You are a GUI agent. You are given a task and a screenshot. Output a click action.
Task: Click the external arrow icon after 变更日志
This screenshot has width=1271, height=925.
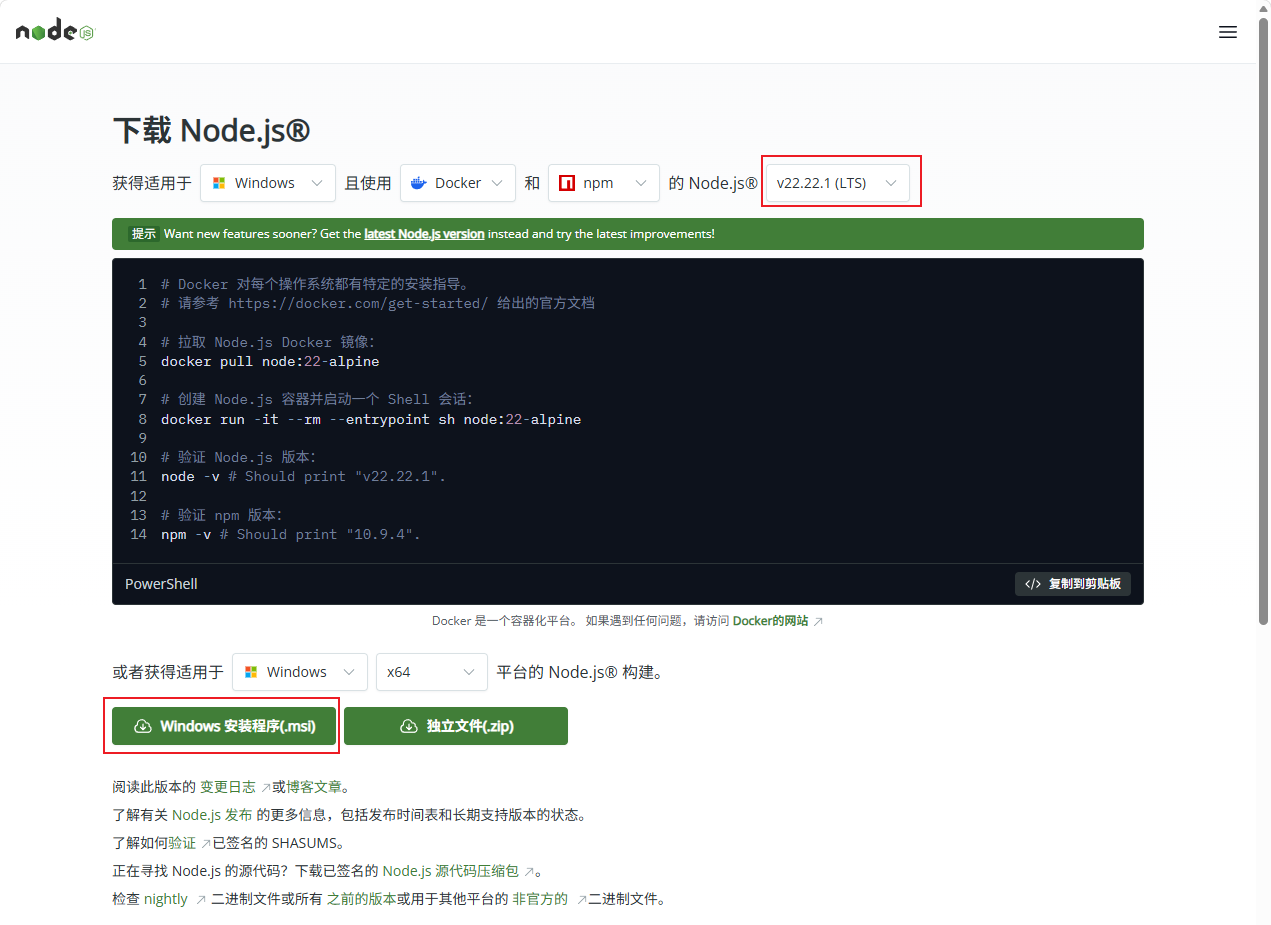(266, 787)
